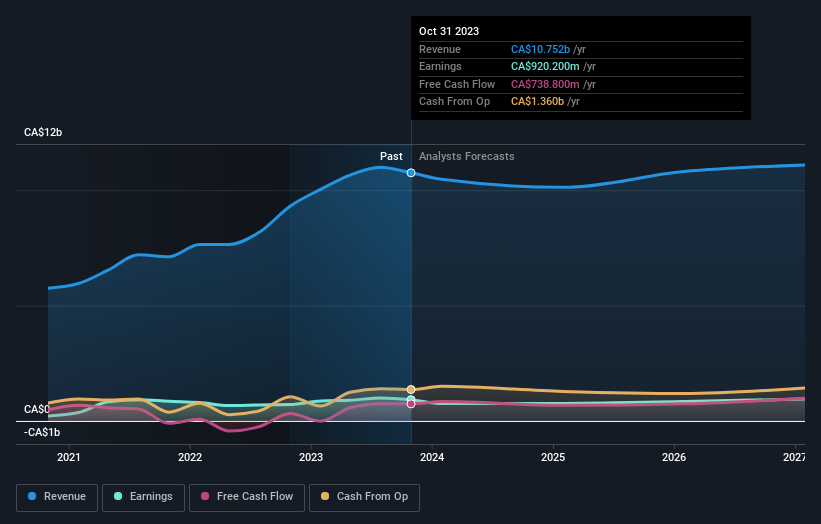Image resolution: width=821 pixels, height=524 pixels.
Task: Click the tooltip date 'Oct 31 2023'
Action: pyautogui.click(x=449, y=31)
